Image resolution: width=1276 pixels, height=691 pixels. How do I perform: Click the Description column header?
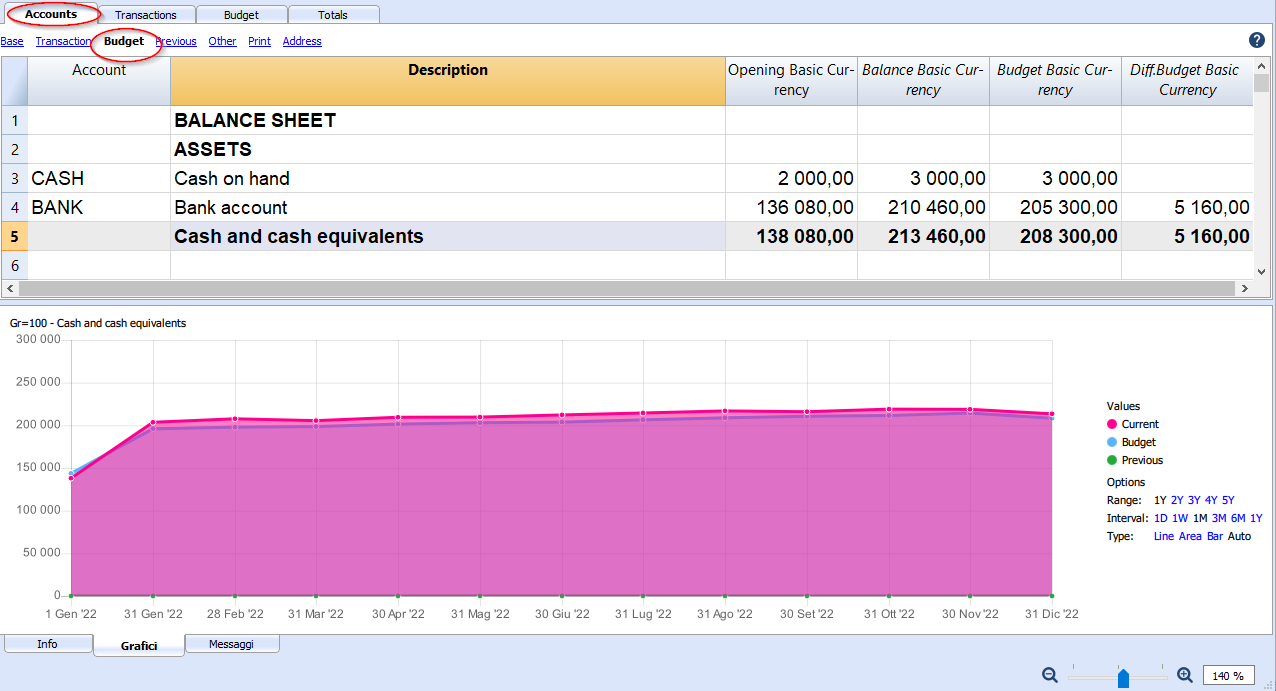pos(448,81)
